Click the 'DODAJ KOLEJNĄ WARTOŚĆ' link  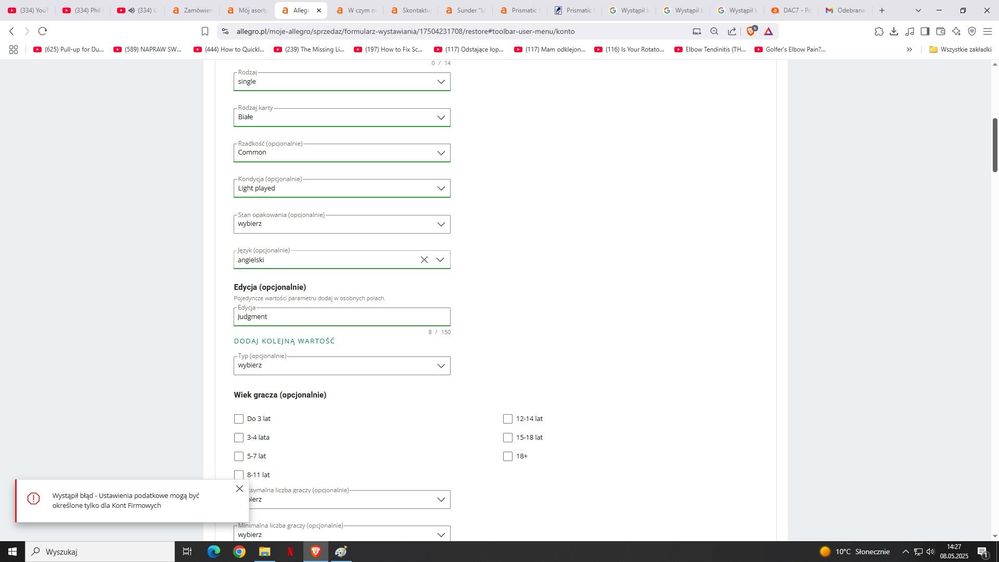[x=284, y=341]
